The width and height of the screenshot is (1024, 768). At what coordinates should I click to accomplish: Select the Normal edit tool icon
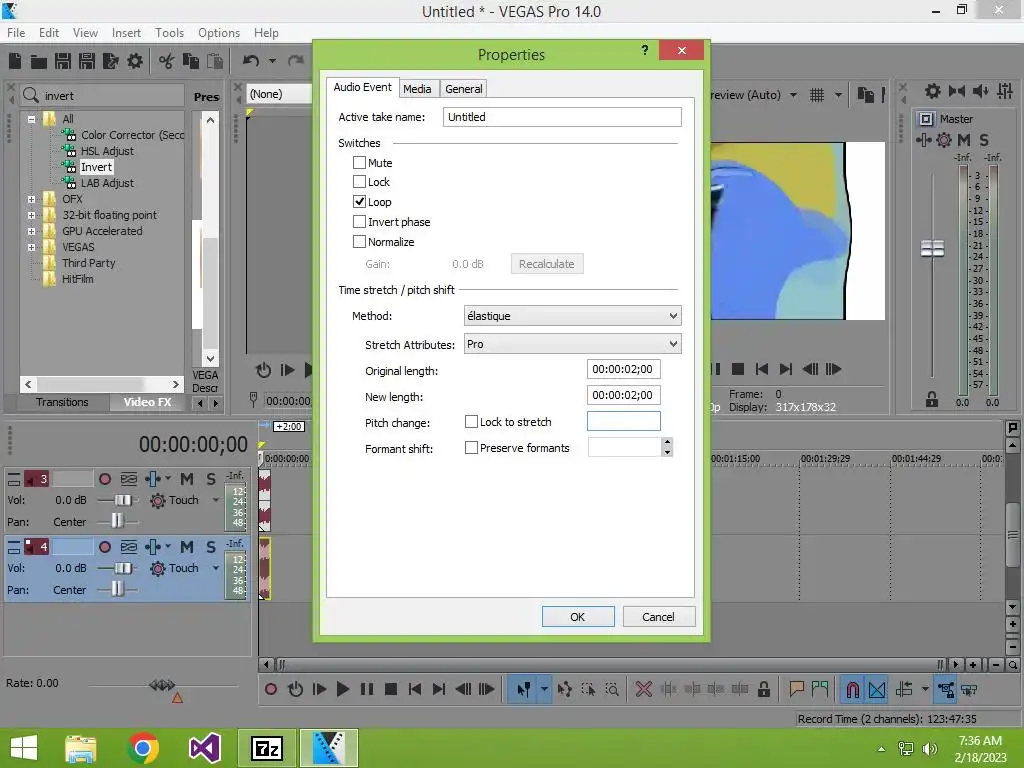pyautogui.click(x=524, y=689)
